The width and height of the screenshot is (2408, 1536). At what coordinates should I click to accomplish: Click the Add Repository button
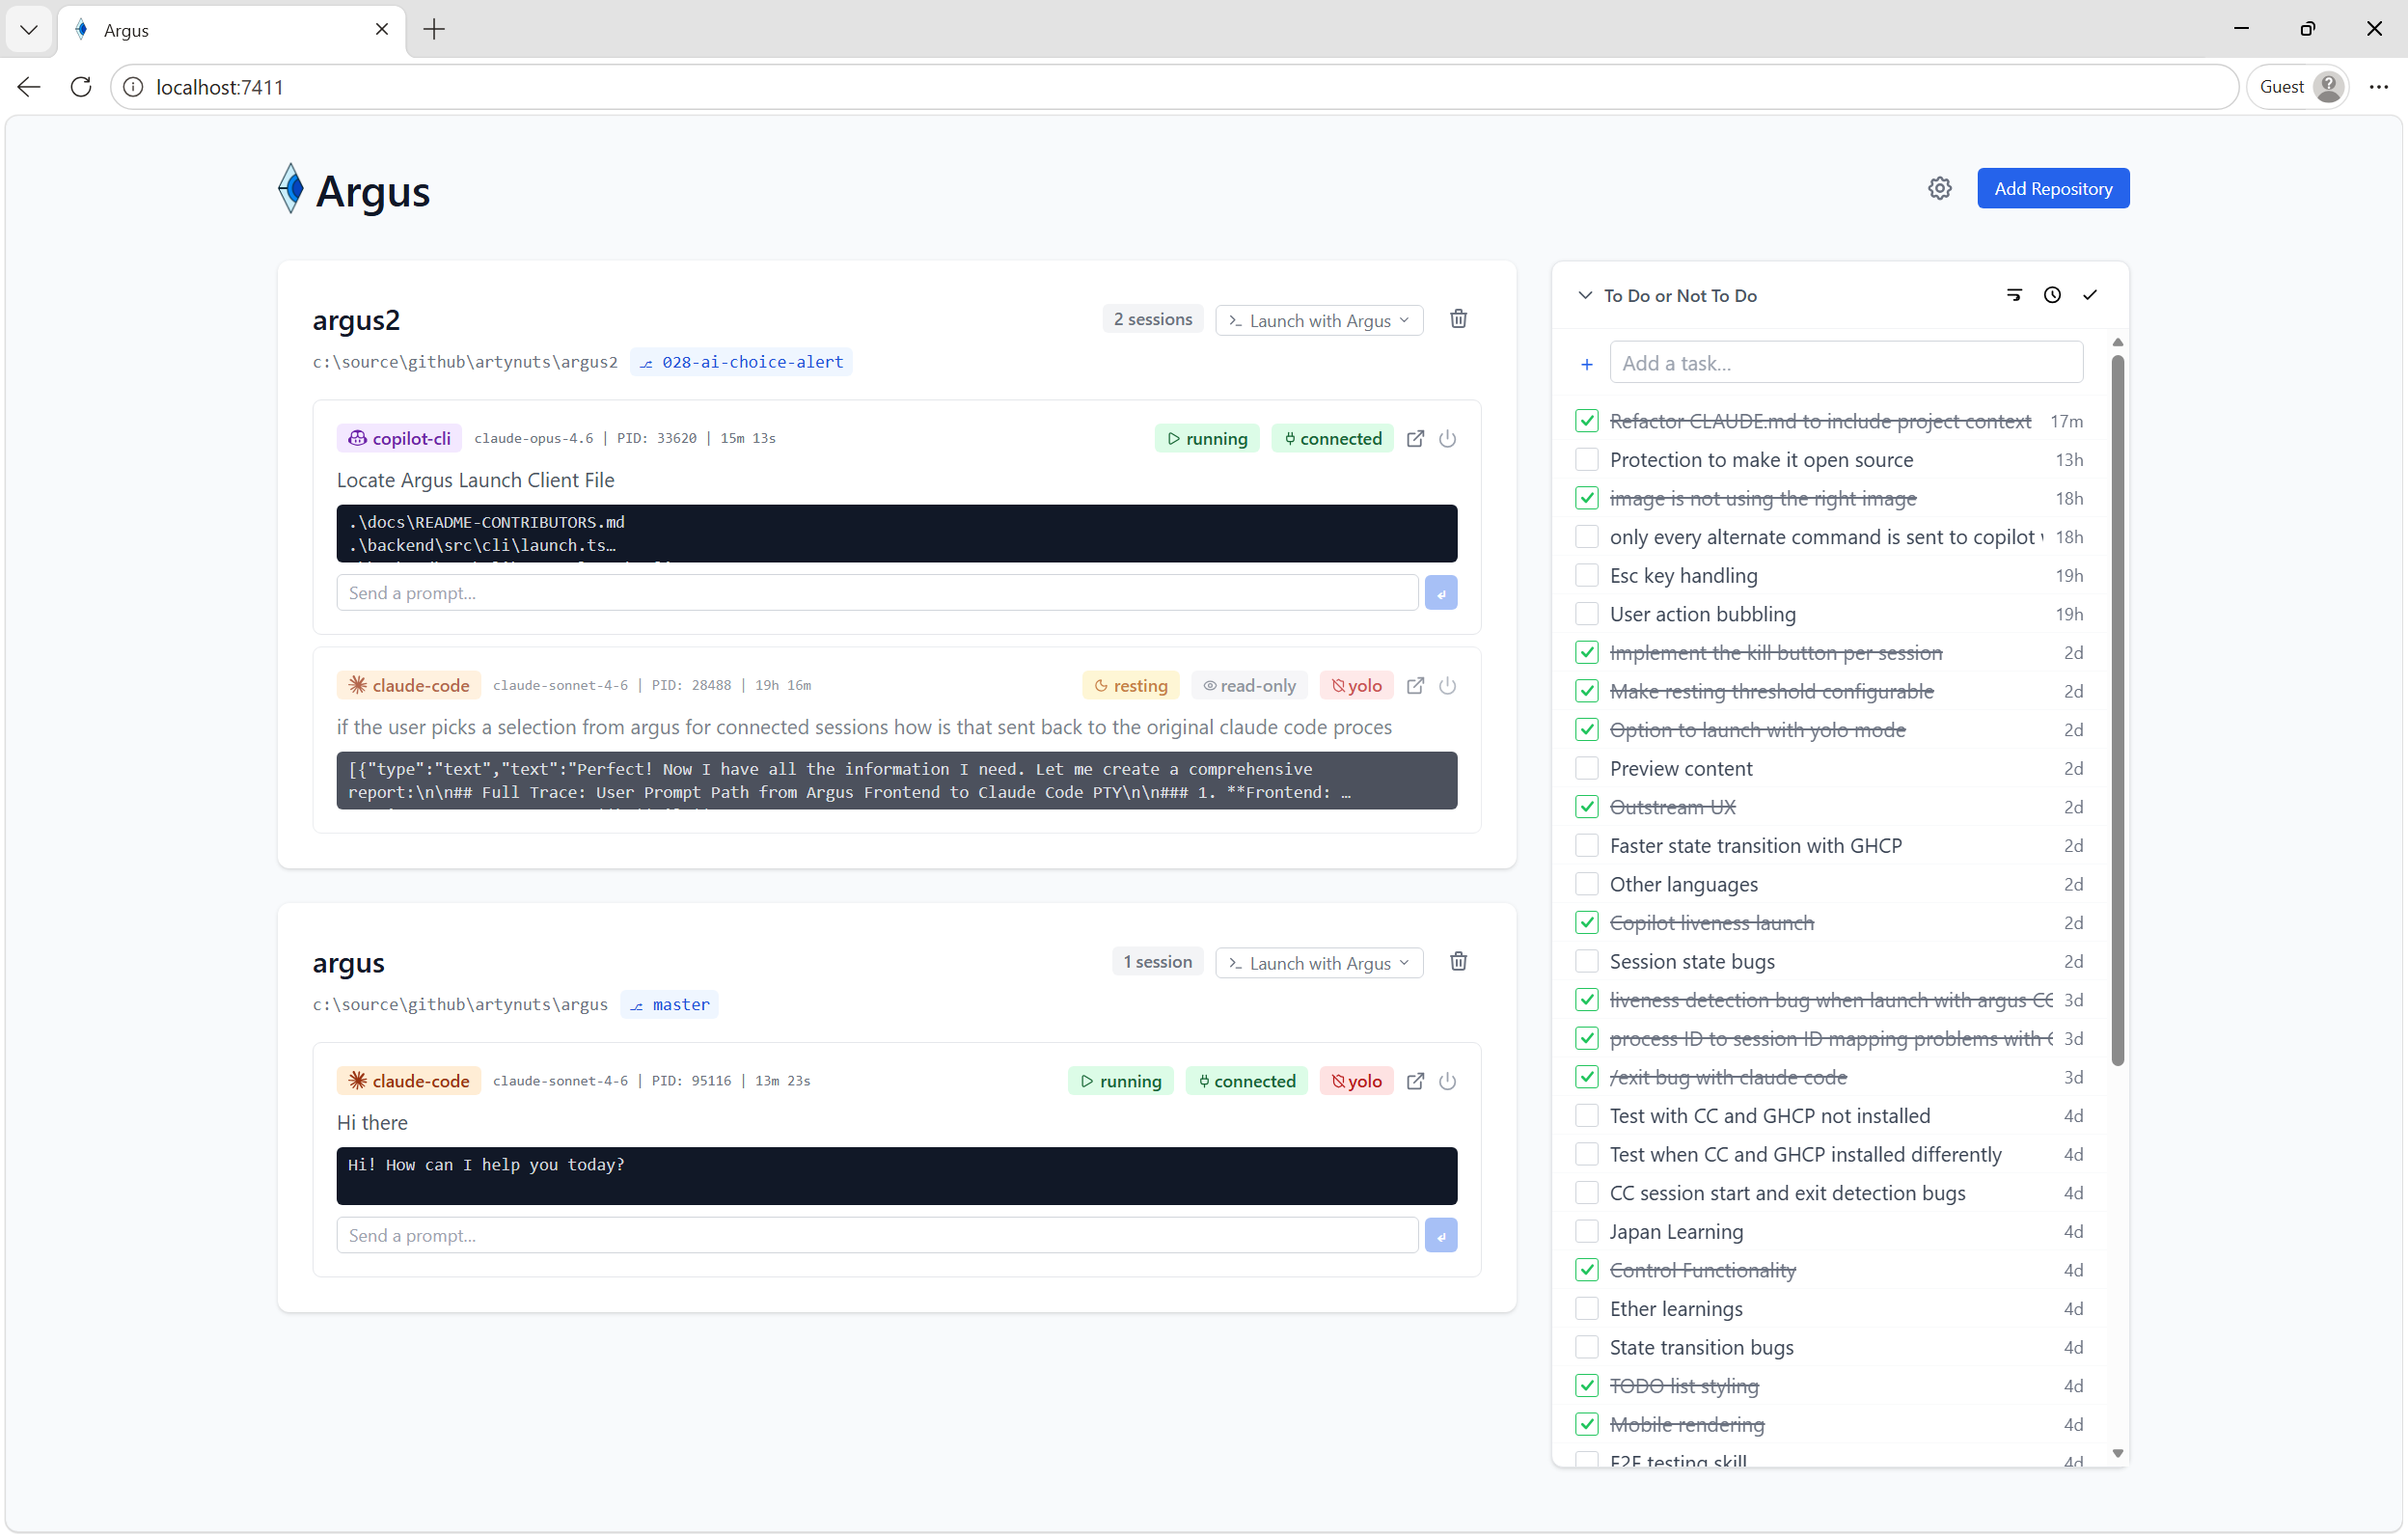pyautogui.click(x=2052, y=188)
